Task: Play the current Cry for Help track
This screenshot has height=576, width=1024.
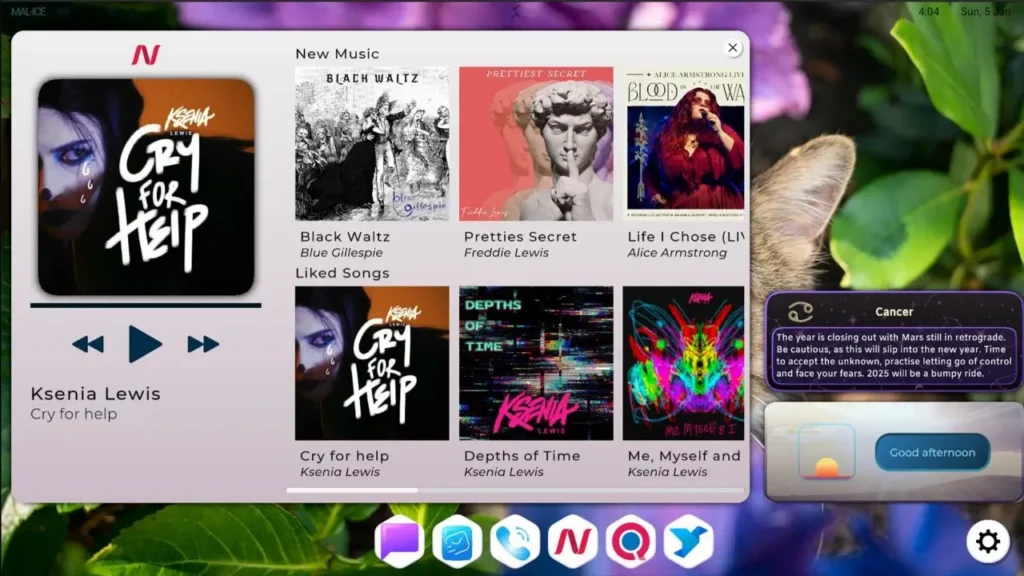Action: (145, 344)
